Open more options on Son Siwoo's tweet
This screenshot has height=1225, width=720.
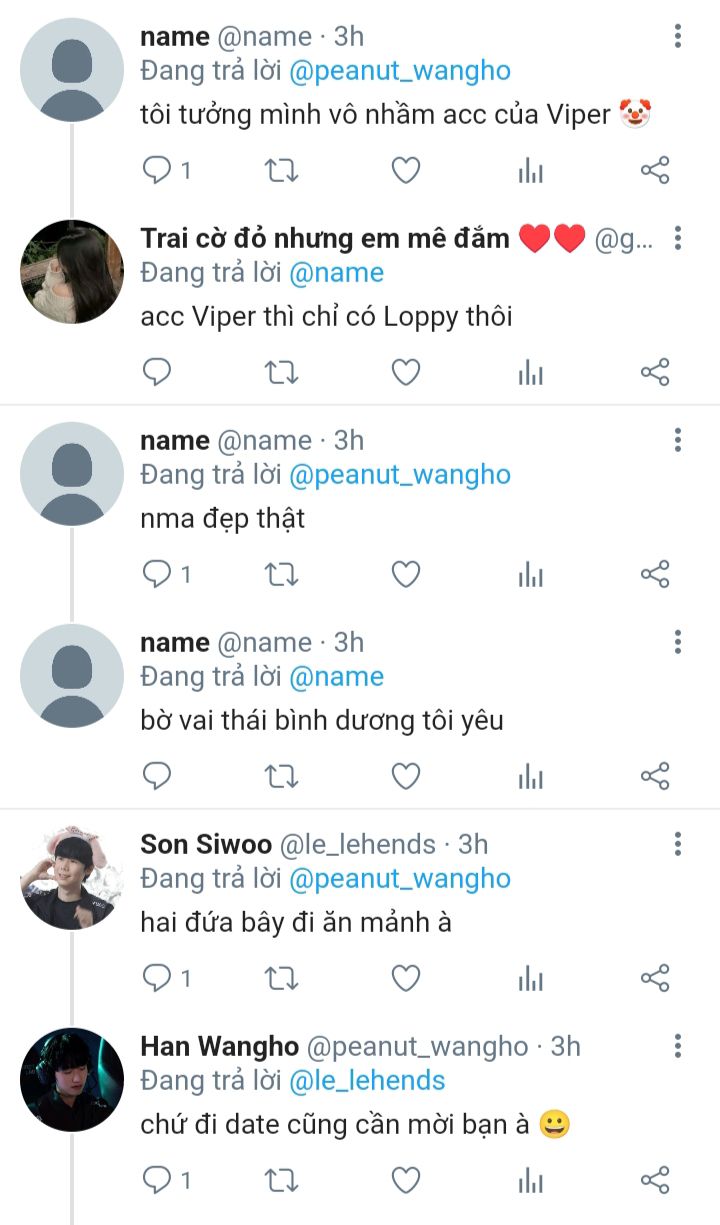click(678, 844)
